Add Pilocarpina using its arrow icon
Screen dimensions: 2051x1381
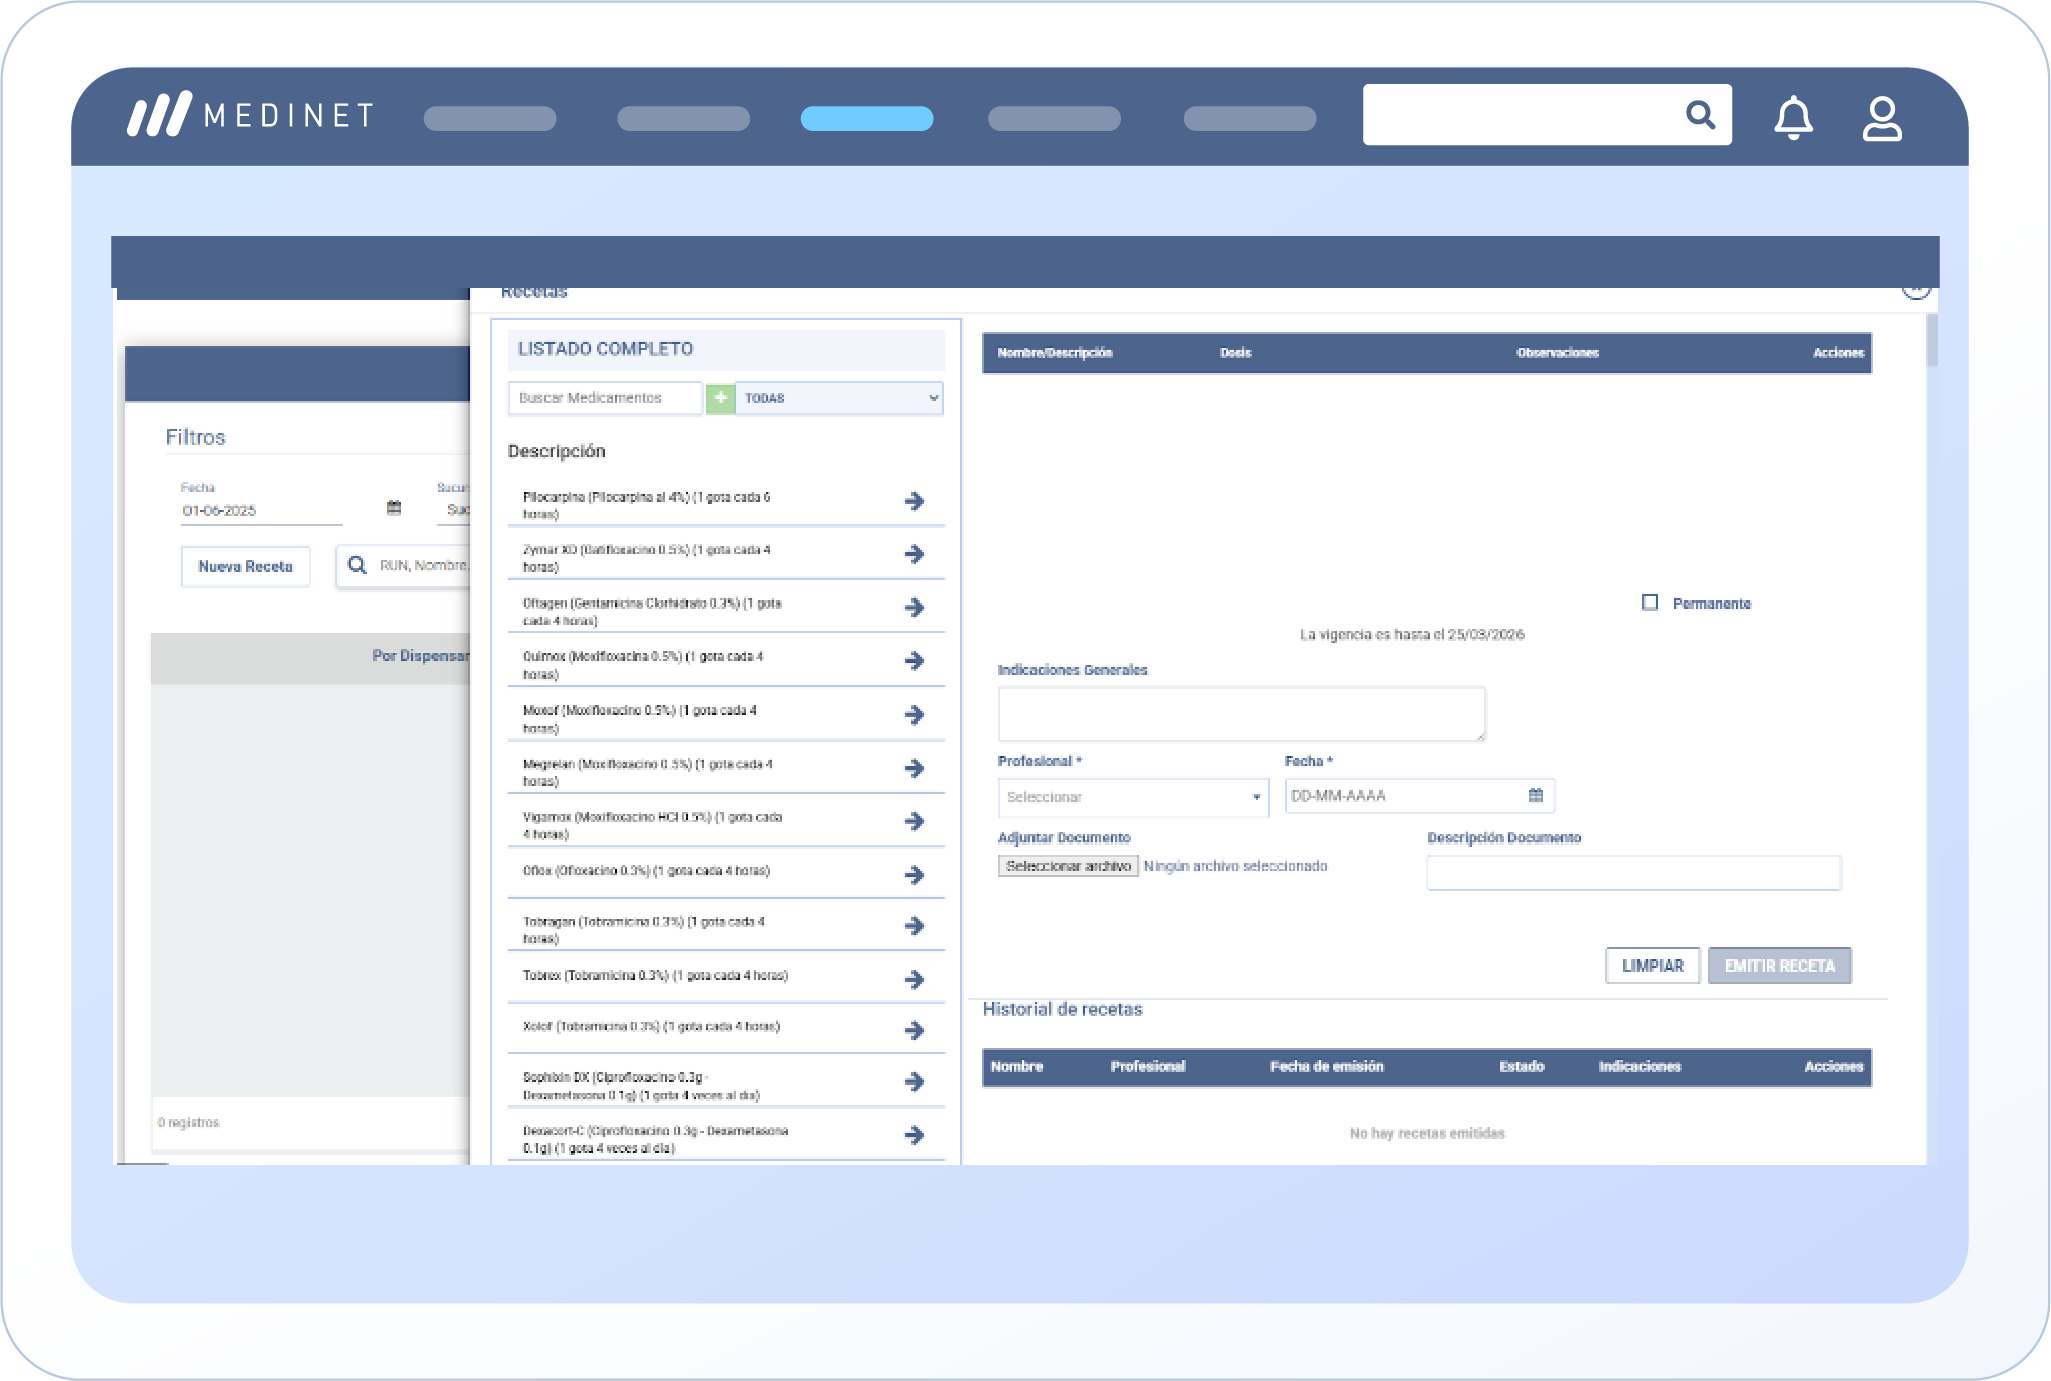click(x=914, y=501)
